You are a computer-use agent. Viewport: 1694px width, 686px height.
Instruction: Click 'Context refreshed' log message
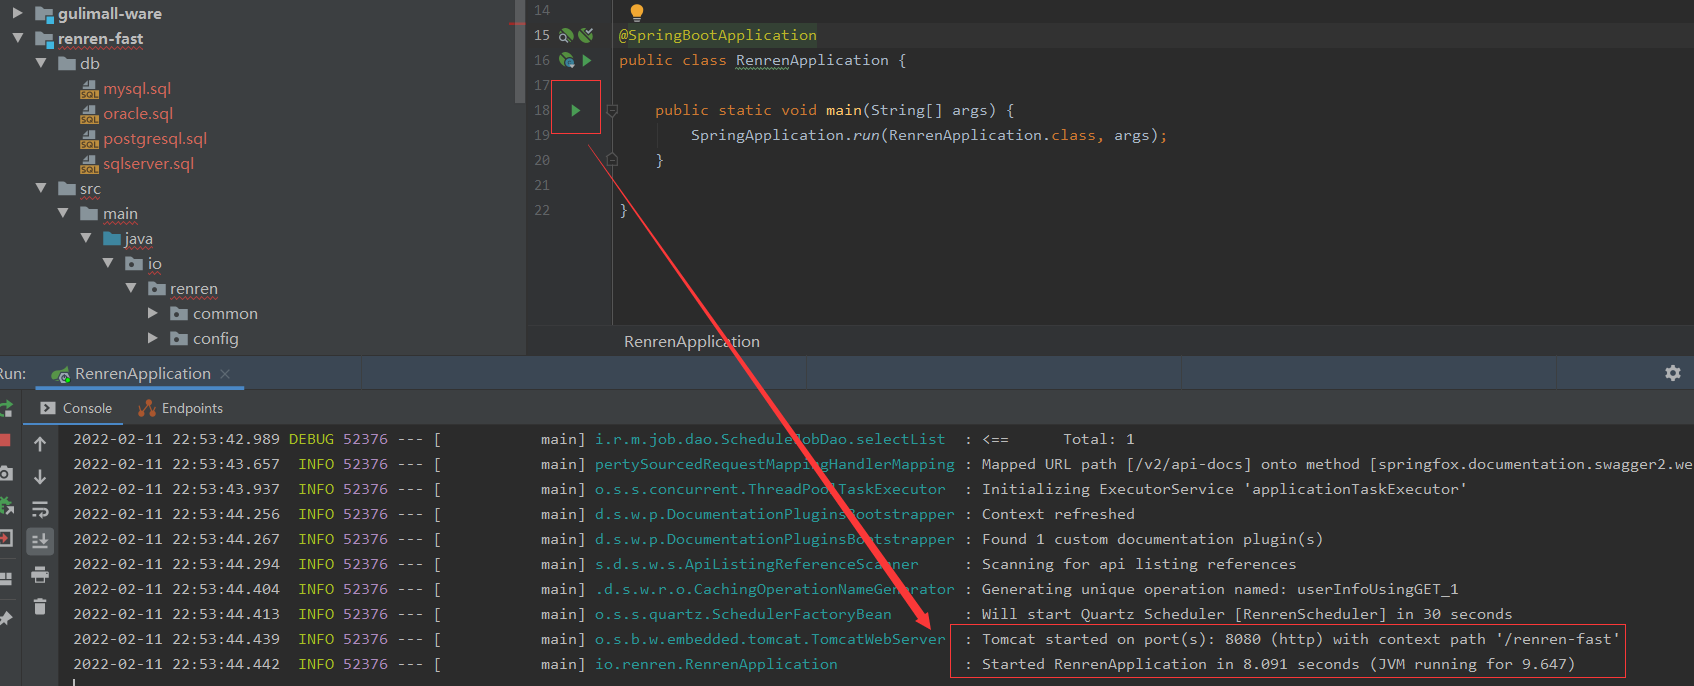point(1058,514)
